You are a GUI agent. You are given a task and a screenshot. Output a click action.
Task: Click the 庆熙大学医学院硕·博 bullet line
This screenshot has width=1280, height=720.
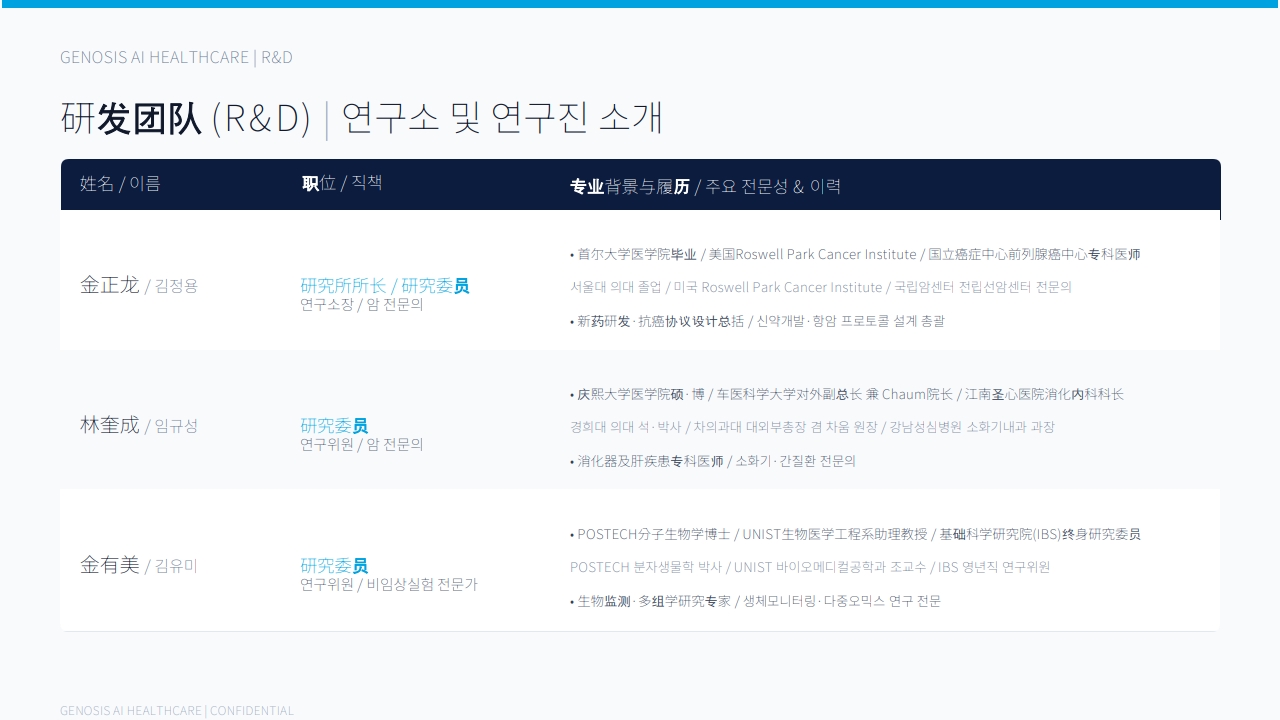847,394
